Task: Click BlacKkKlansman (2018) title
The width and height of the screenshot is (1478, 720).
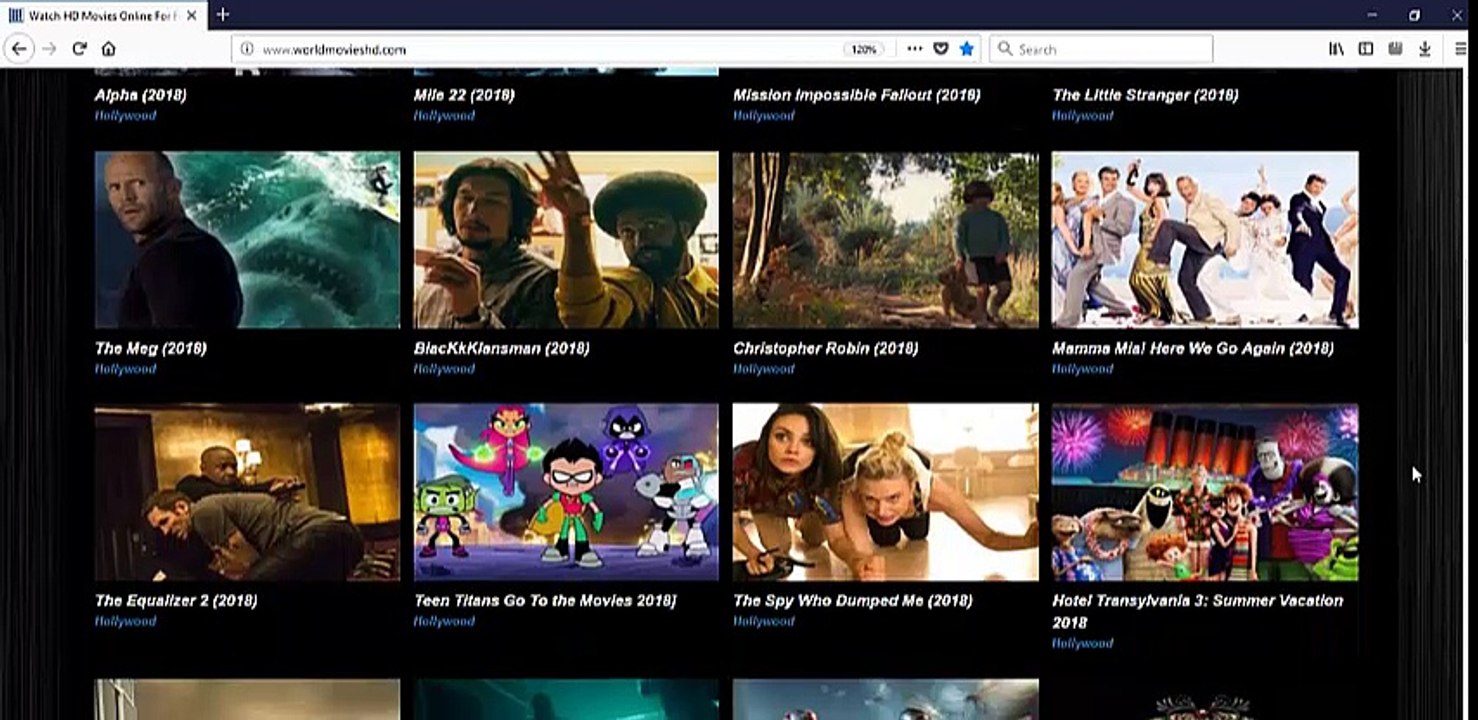Action: [501, 348]
